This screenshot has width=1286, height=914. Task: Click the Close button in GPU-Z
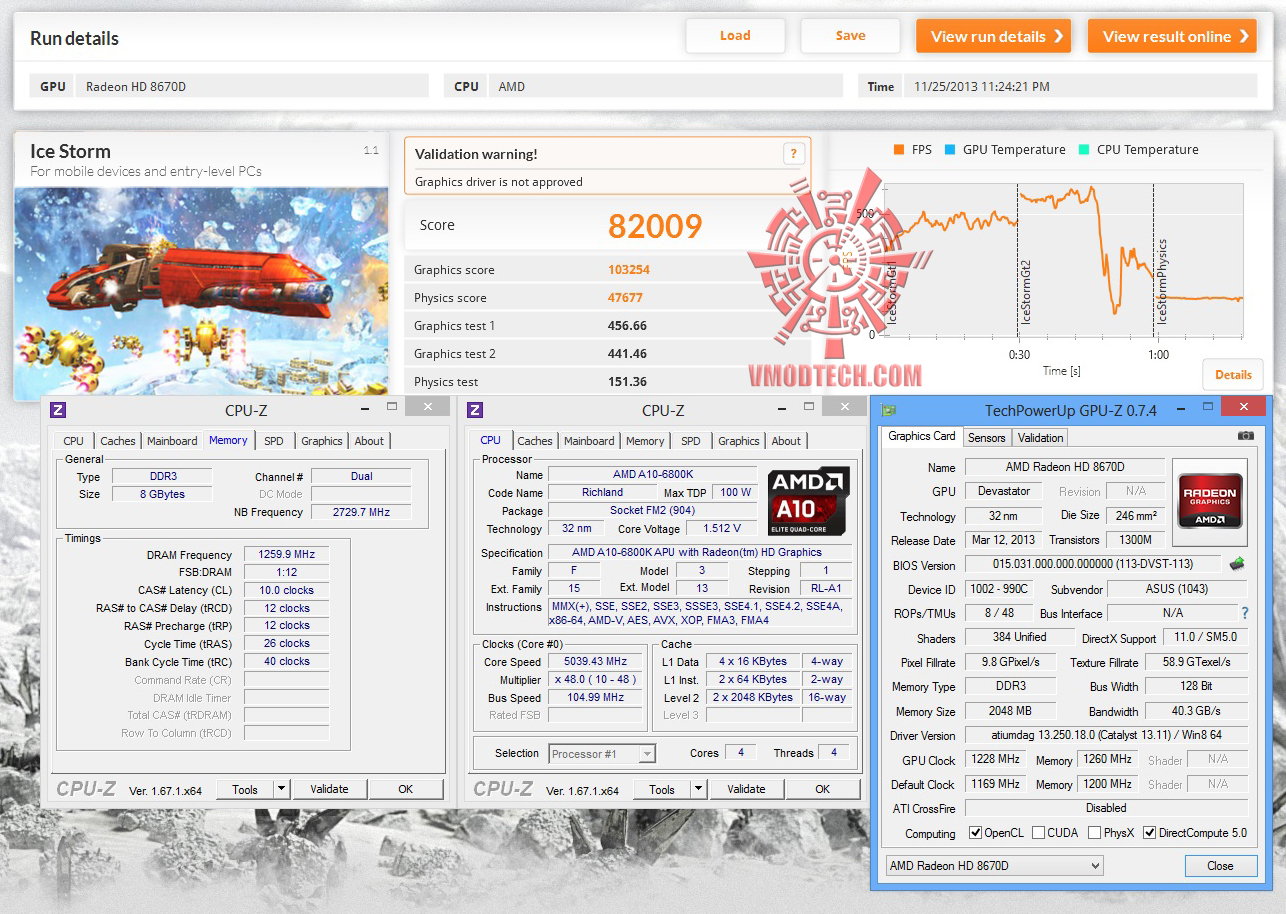(x=1220, y=866)
